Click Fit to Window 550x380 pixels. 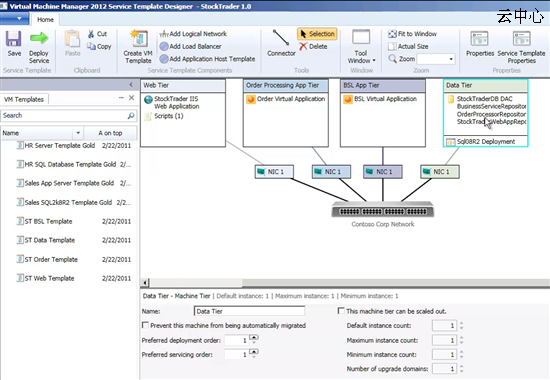(412, 34)
